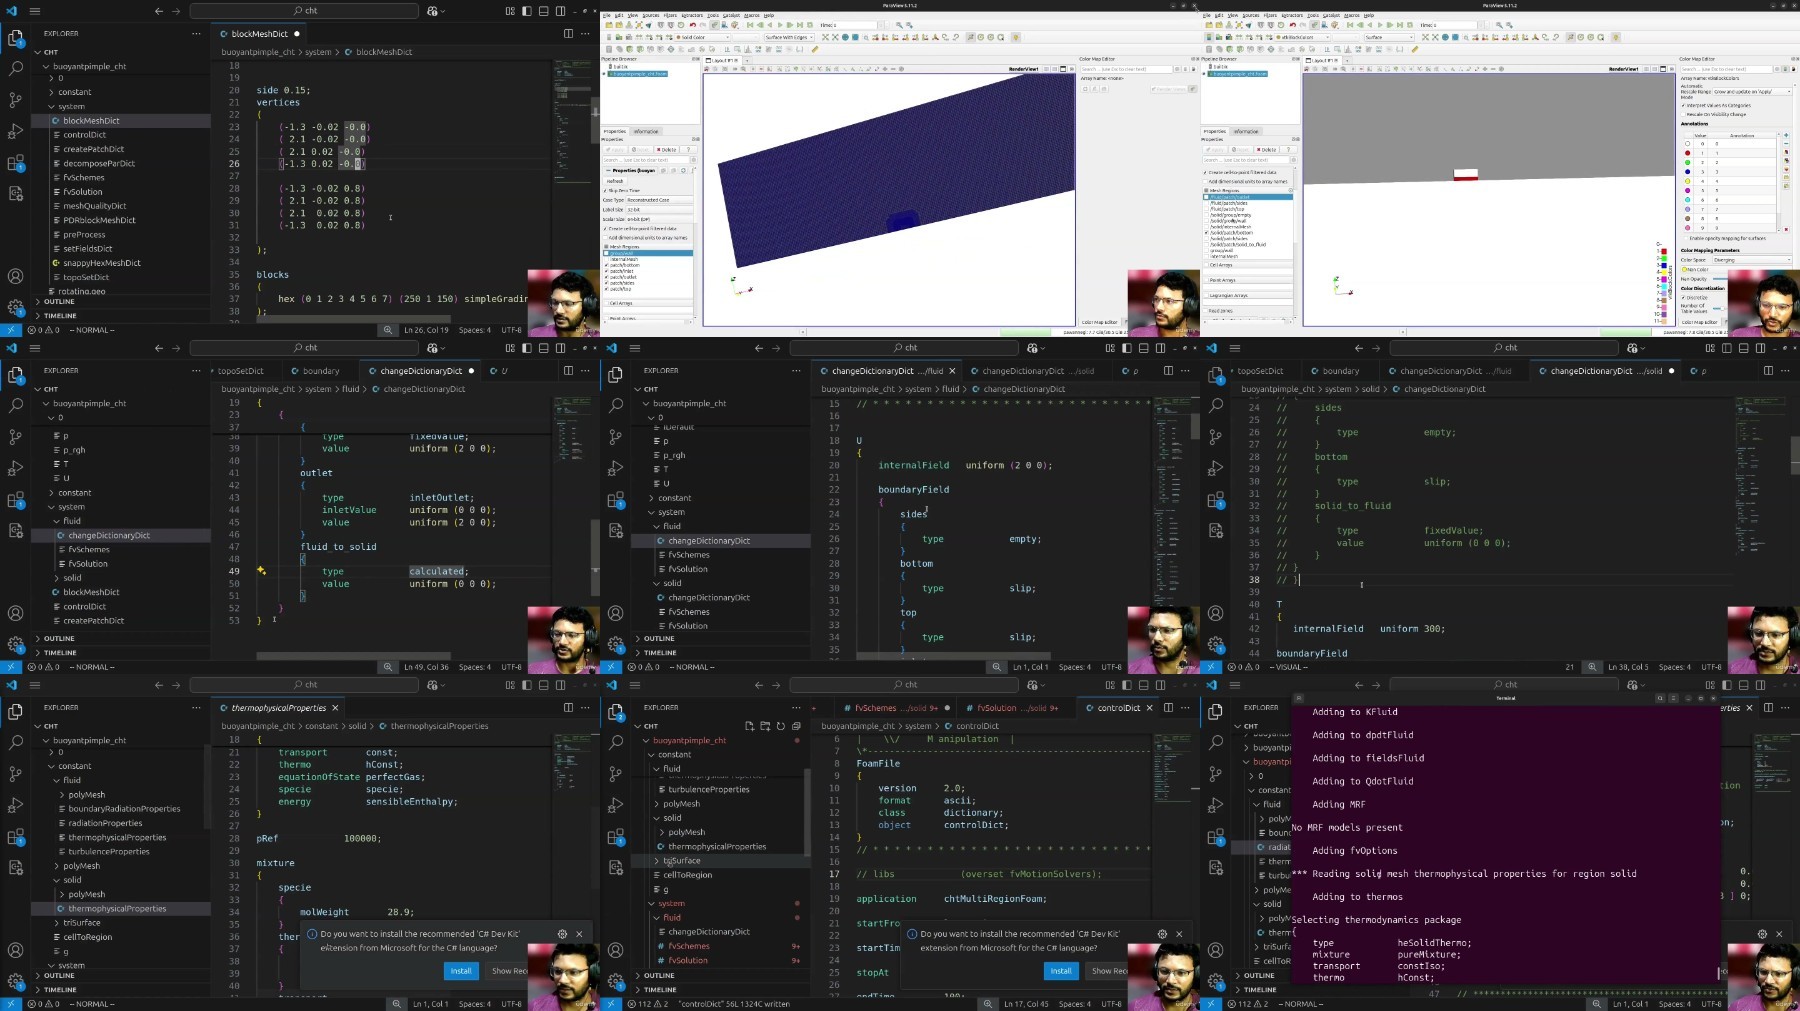Viewport: 1800px width, 1011px height.
Task: Uncheck /solid/patch/bottom in vtkBlockColors ParaView window
Action: click(x=1206, y=232)
